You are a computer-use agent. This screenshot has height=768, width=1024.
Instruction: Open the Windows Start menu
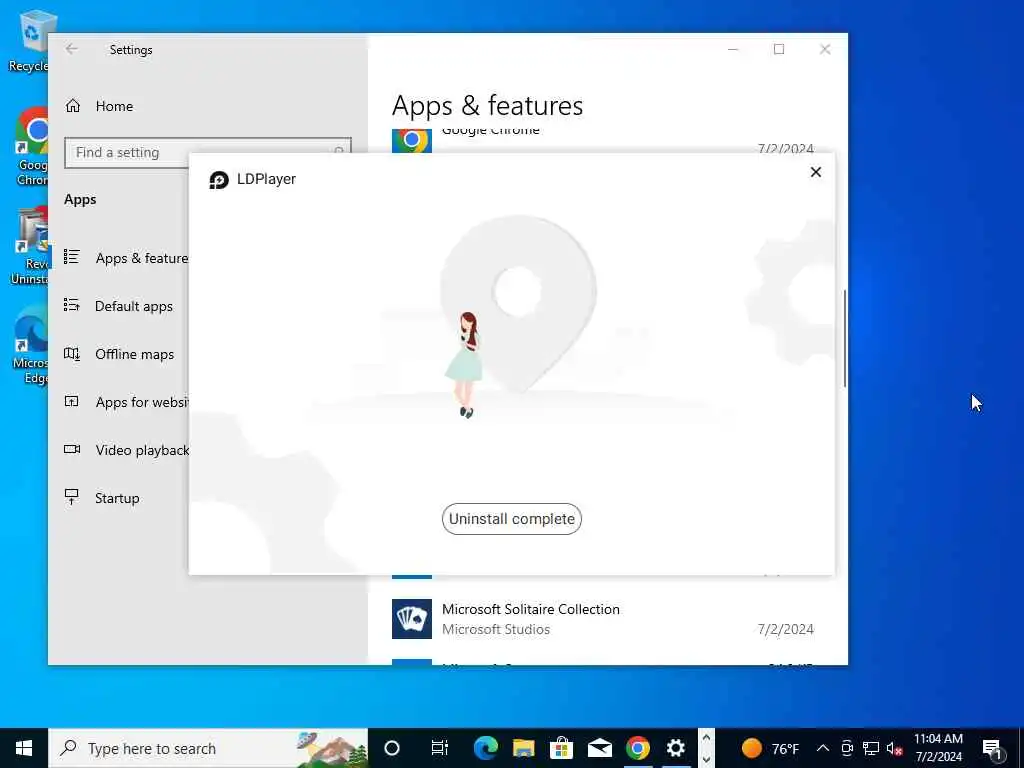(x=24, y=748)
